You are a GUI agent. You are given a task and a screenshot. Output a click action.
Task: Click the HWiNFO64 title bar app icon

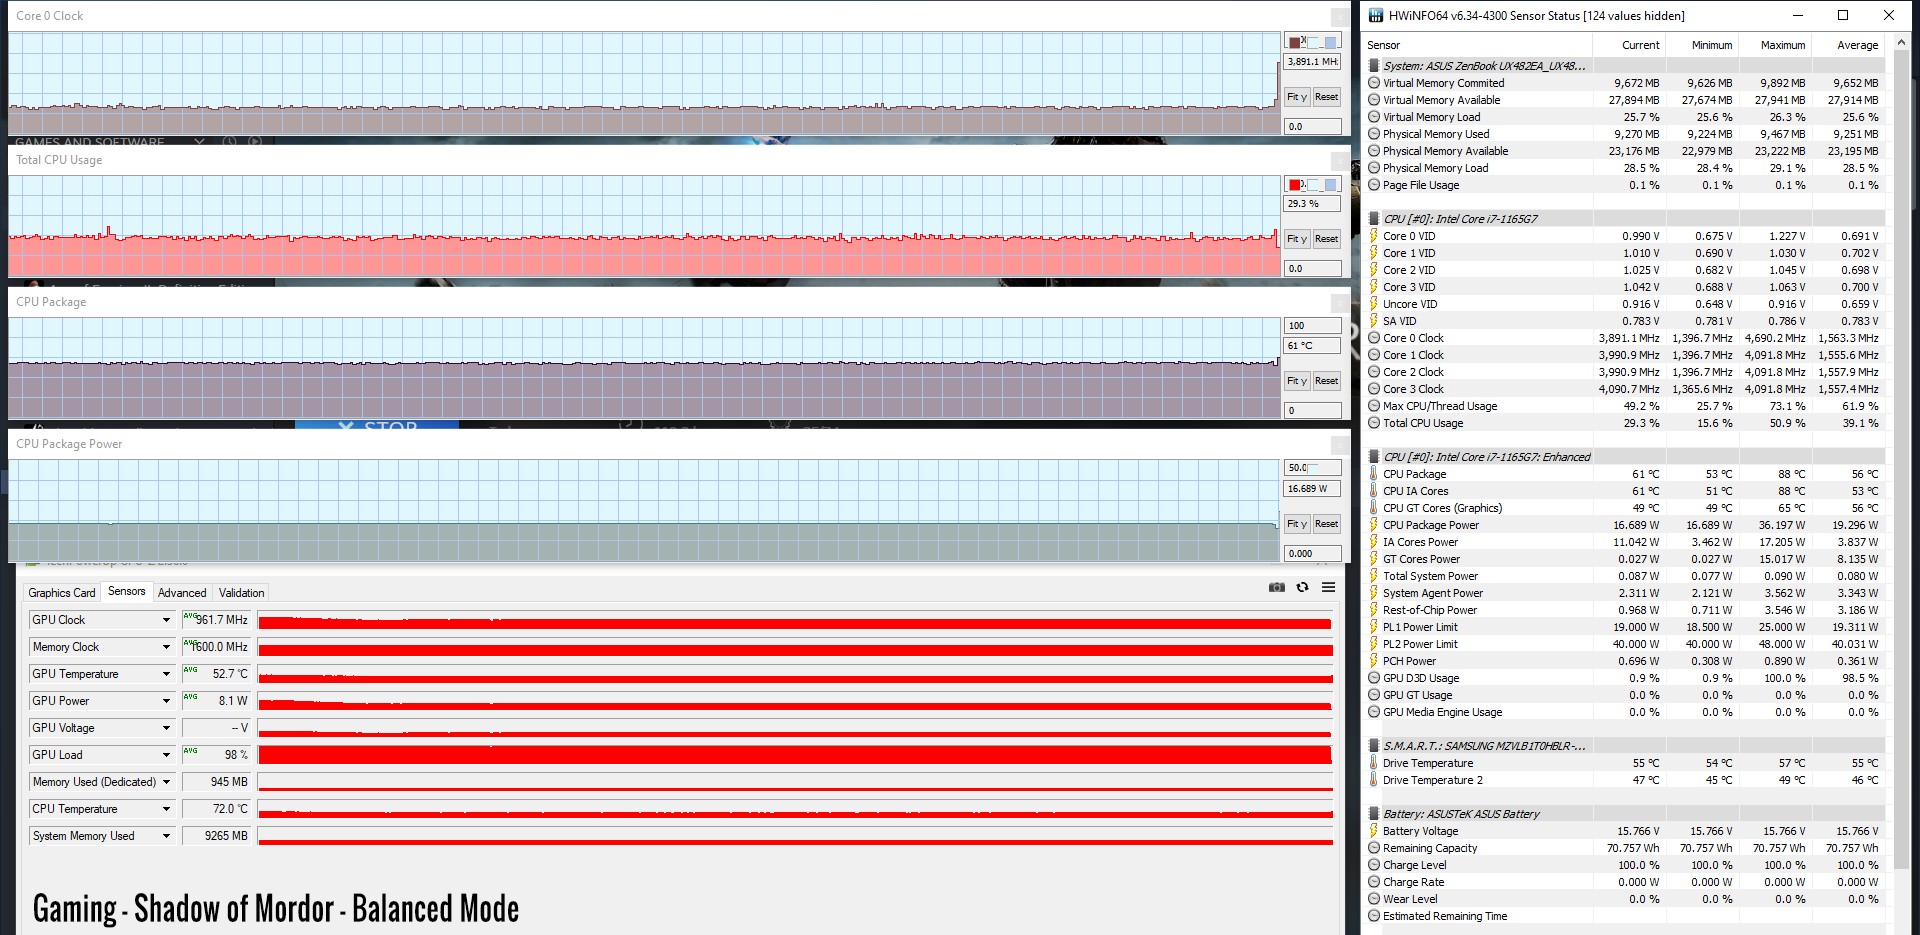point(1376,15)
